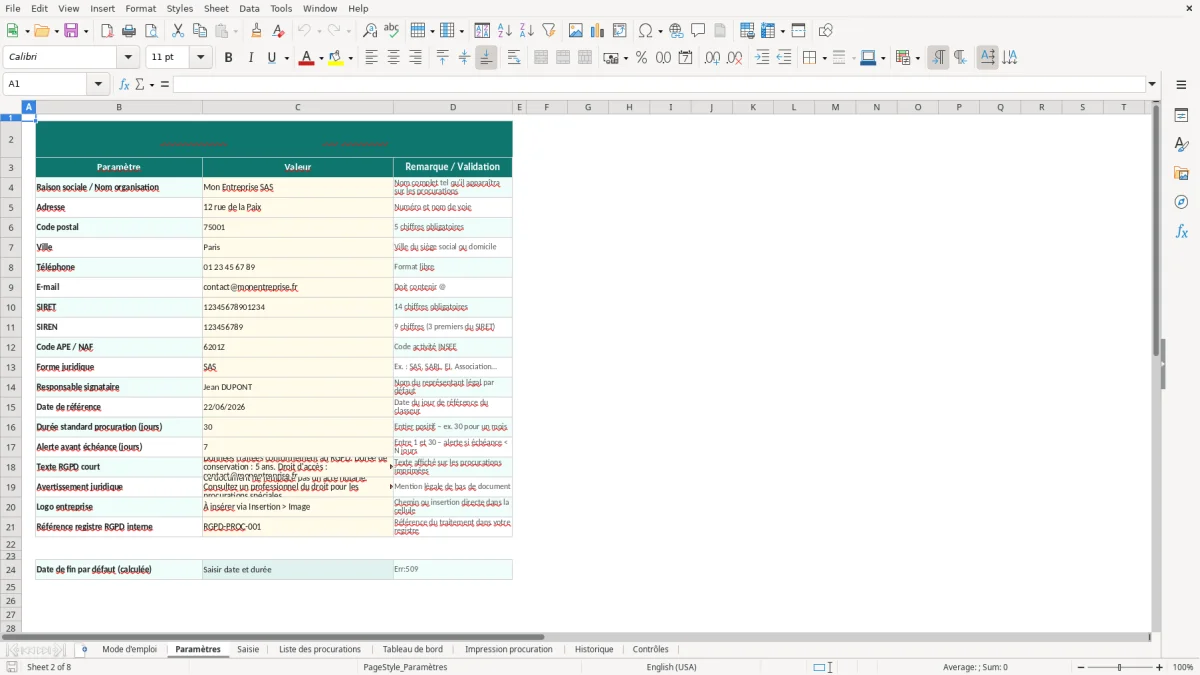
Task: Expand the formula bar
Action: tap(1152, 84)
